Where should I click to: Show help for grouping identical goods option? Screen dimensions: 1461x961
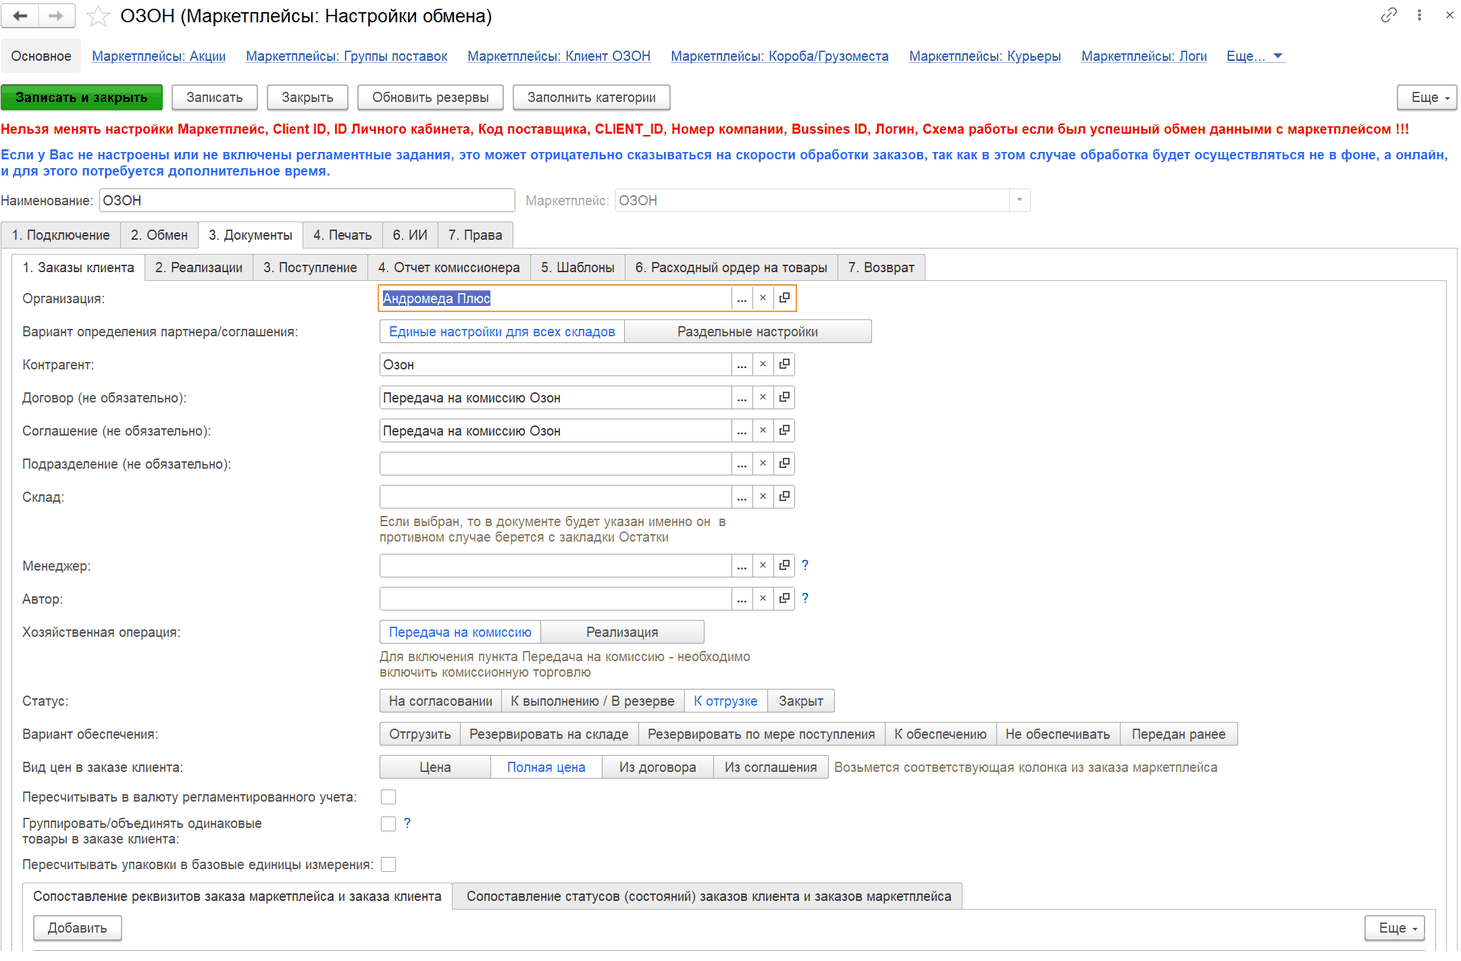407,823
